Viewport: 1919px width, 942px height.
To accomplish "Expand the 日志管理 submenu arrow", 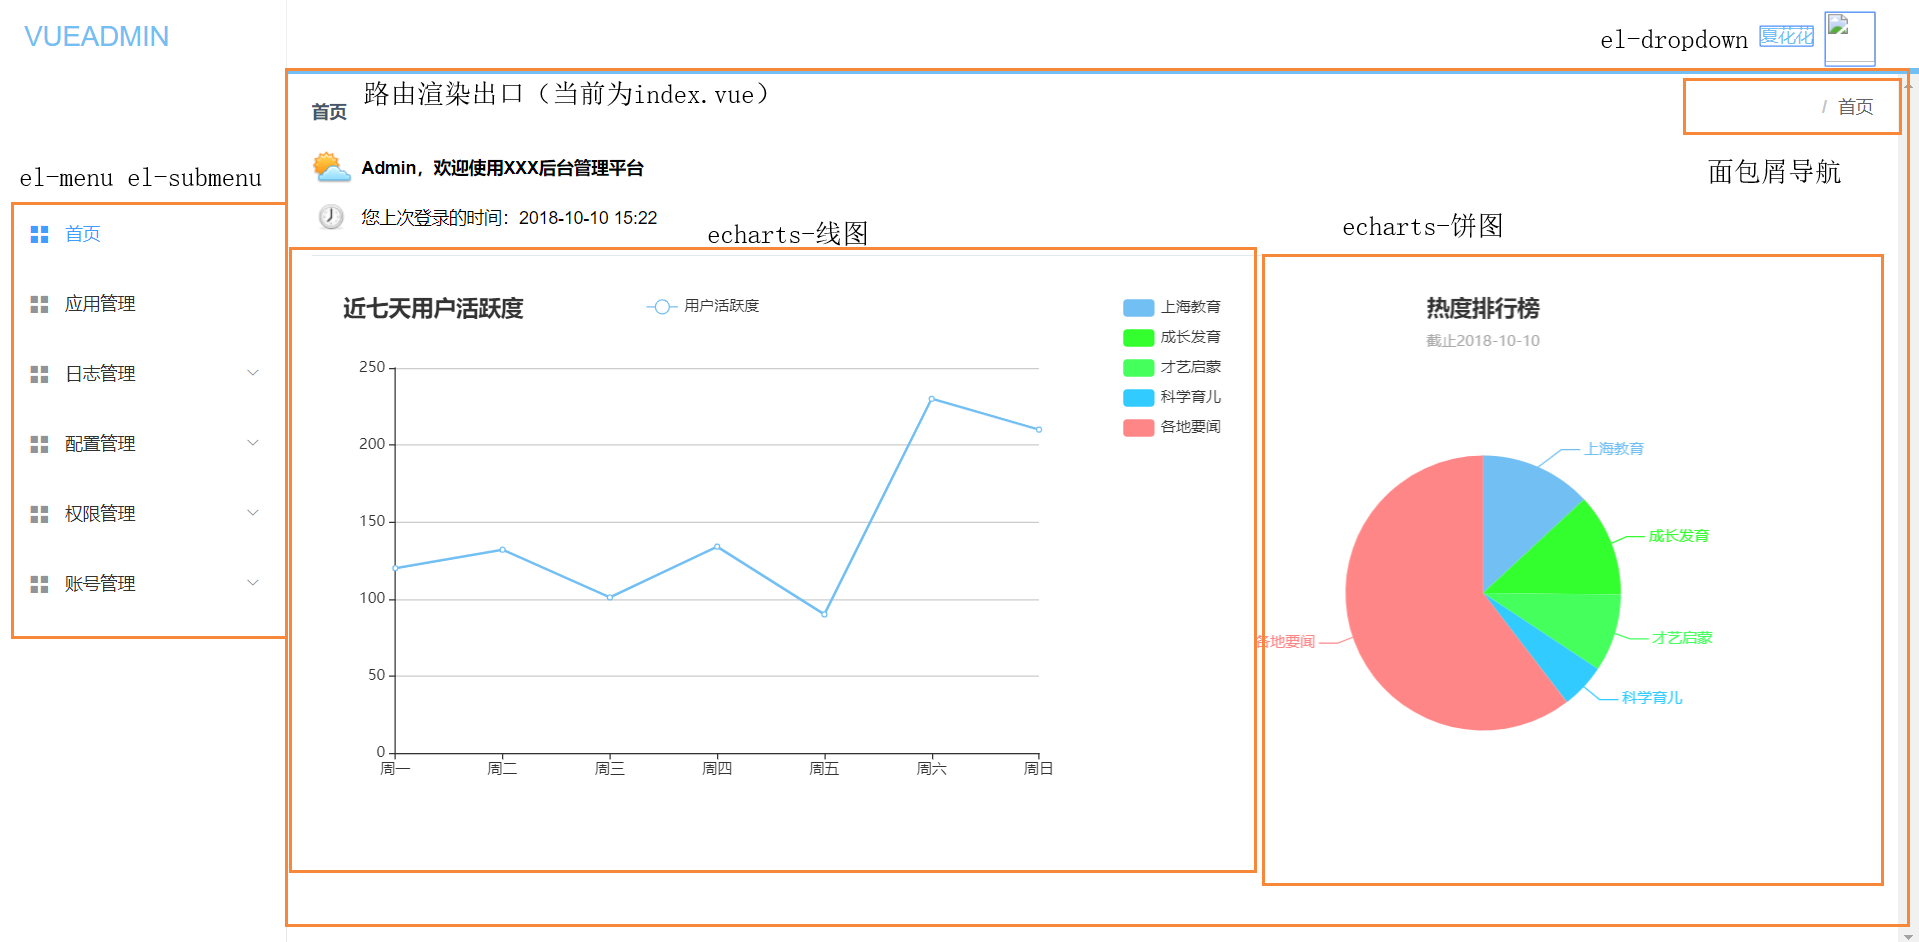I will tap(253, 373).
